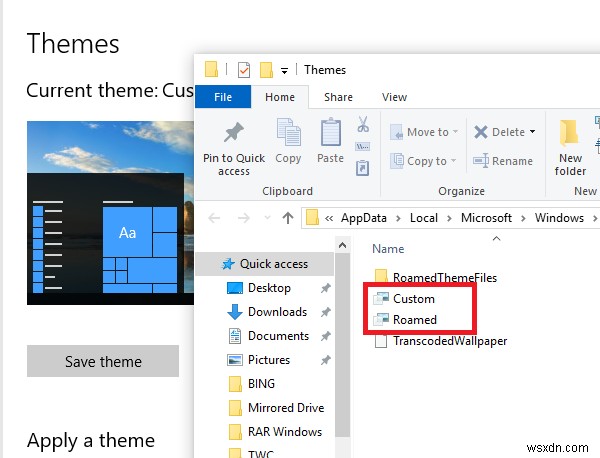
Task: Click Rename in the ribbon
Action: coord(503,161)
